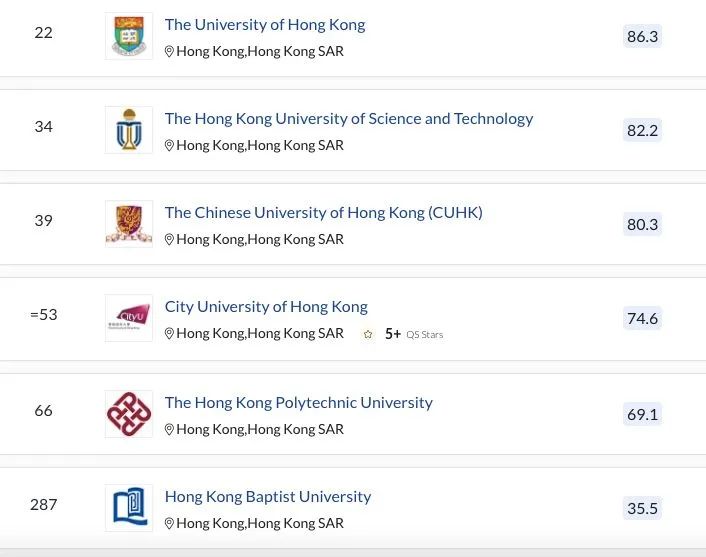Click the CUHK crest logo
706x557 pixels.
point(129,224)
